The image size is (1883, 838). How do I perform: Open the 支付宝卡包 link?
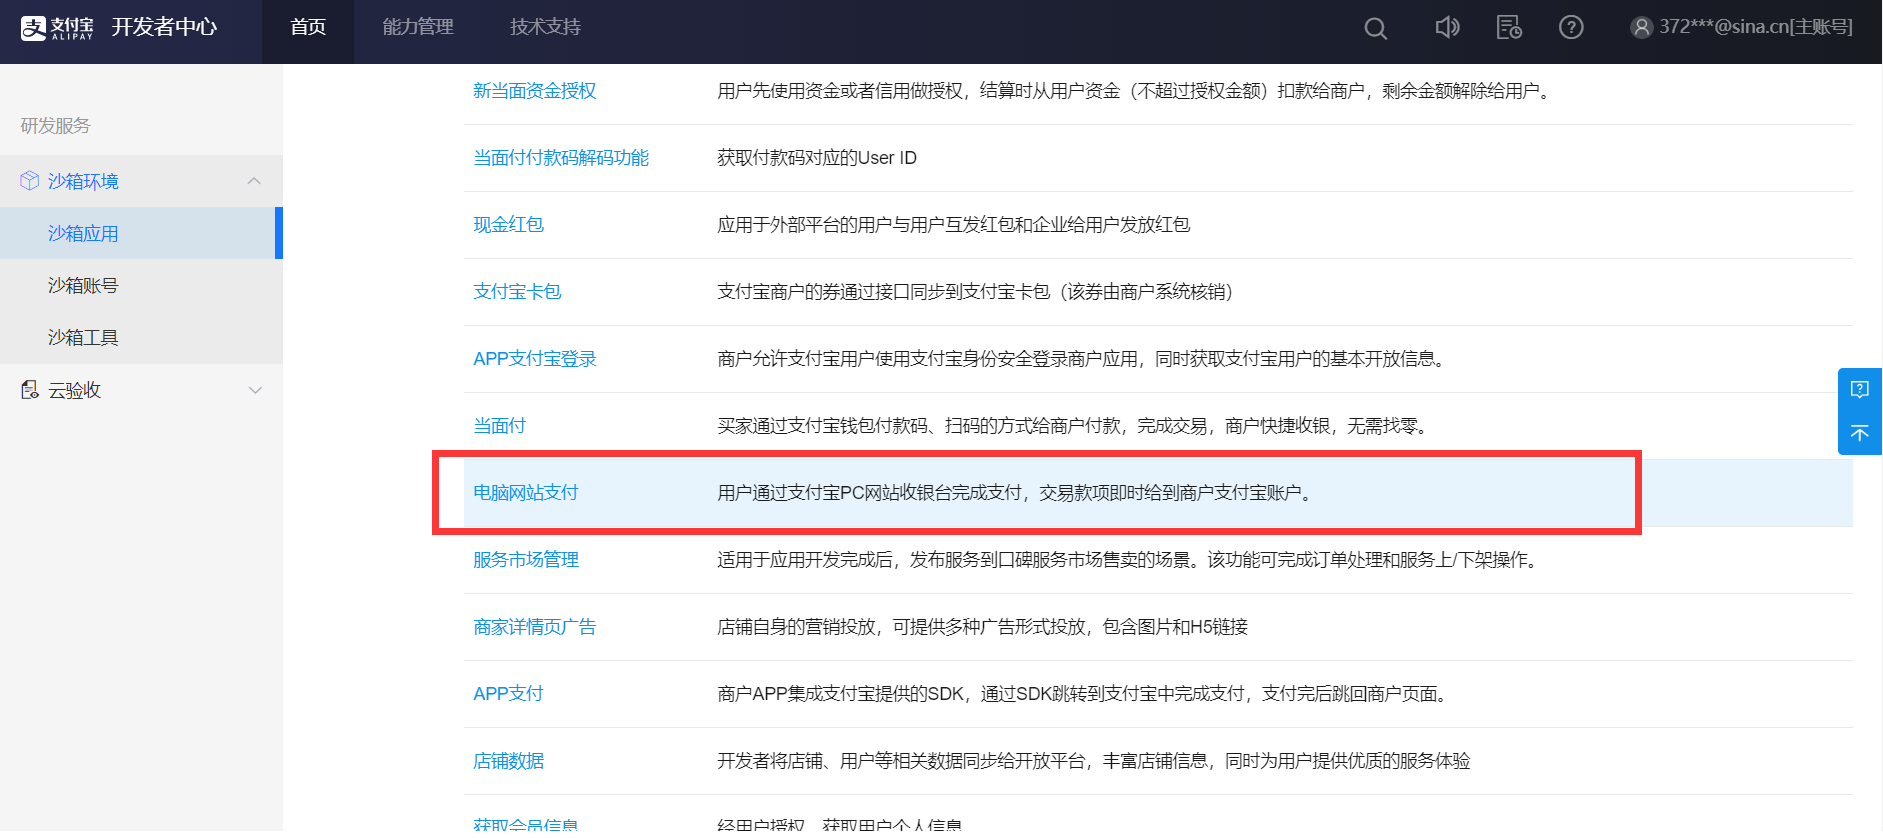tap(517, 292)
